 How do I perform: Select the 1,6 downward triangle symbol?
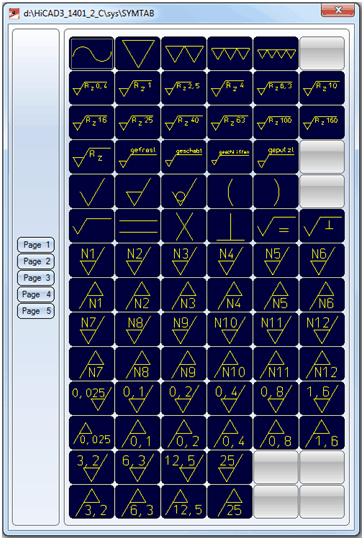pos(322,398)
